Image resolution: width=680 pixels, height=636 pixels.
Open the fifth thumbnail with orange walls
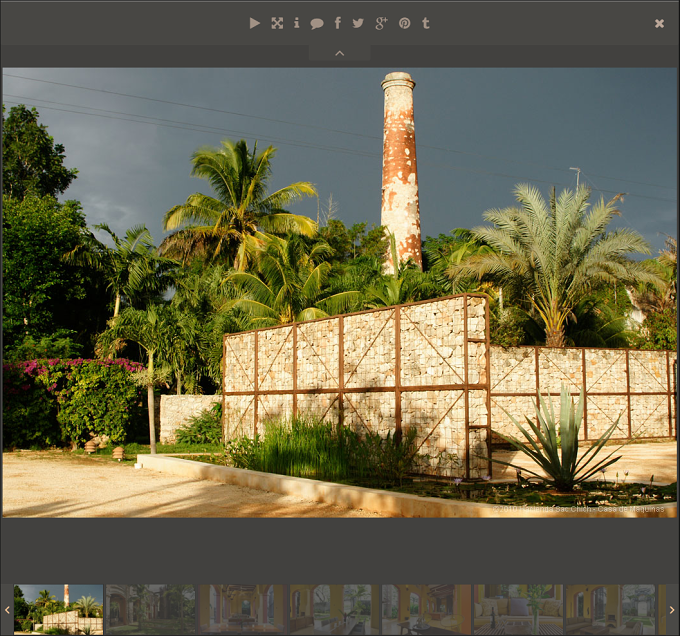pos(426,610)
